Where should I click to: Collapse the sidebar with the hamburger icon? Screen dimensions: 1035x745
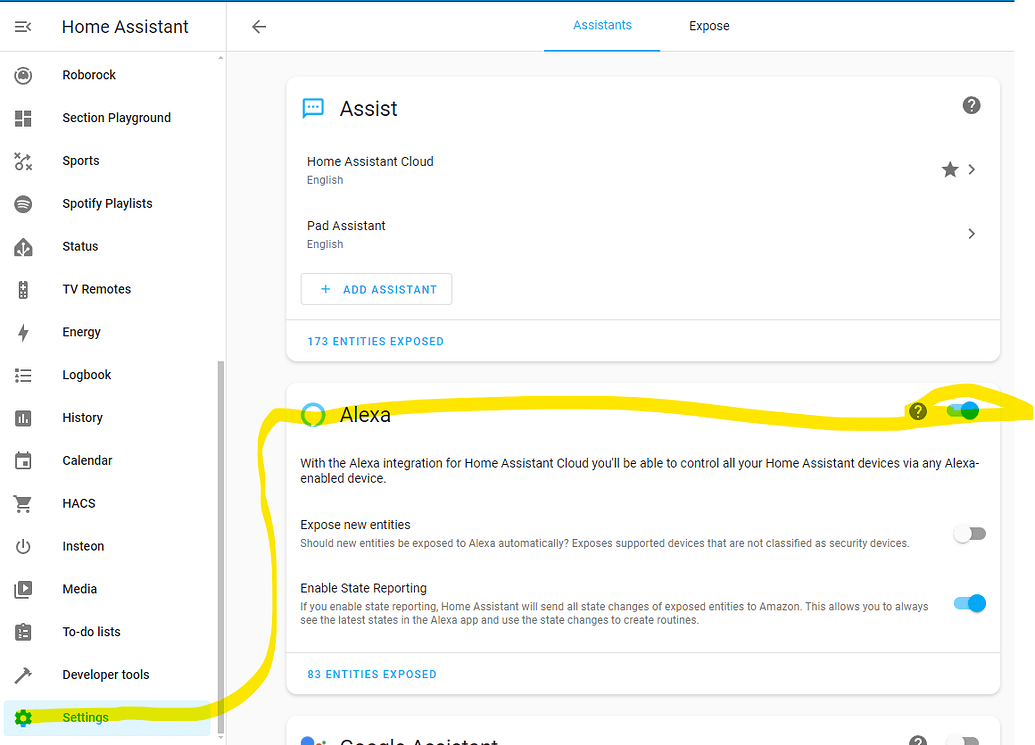[x=22, y=26]
